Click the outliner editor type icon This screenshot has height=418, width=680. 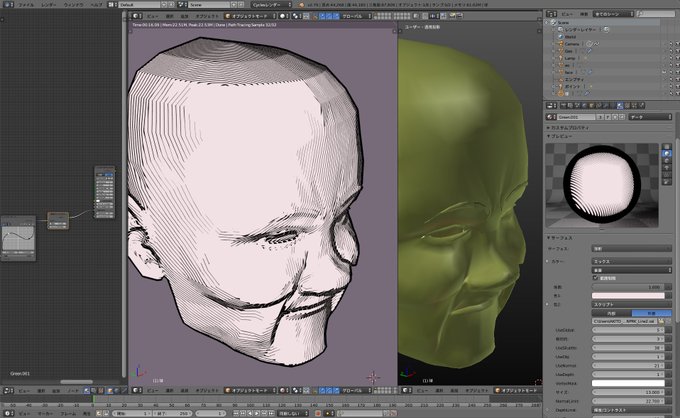click(551, 14)
